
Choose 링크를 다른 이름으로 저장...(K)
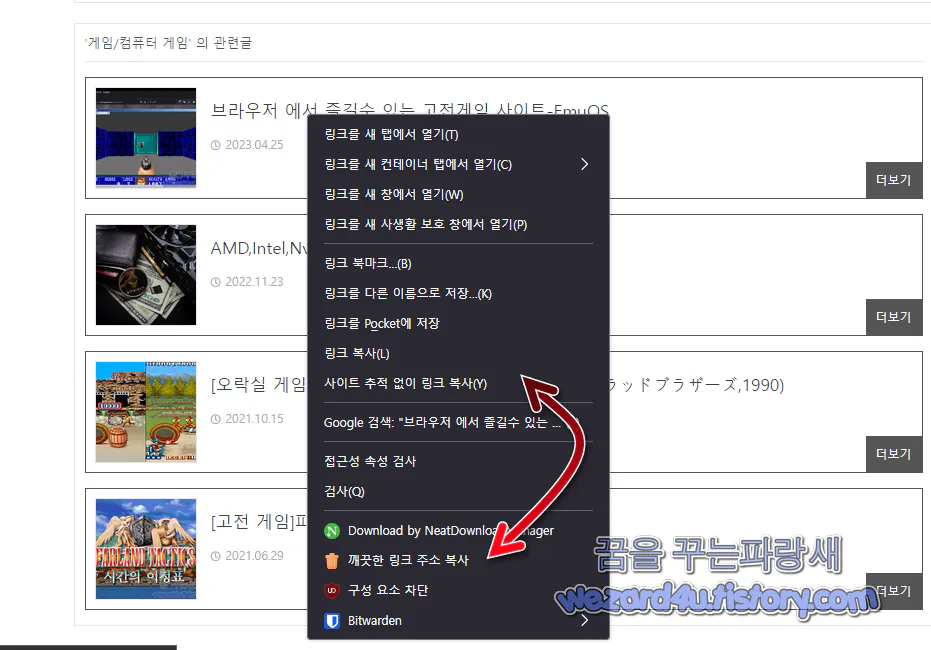pyautogui.click(x=458, y=293)
